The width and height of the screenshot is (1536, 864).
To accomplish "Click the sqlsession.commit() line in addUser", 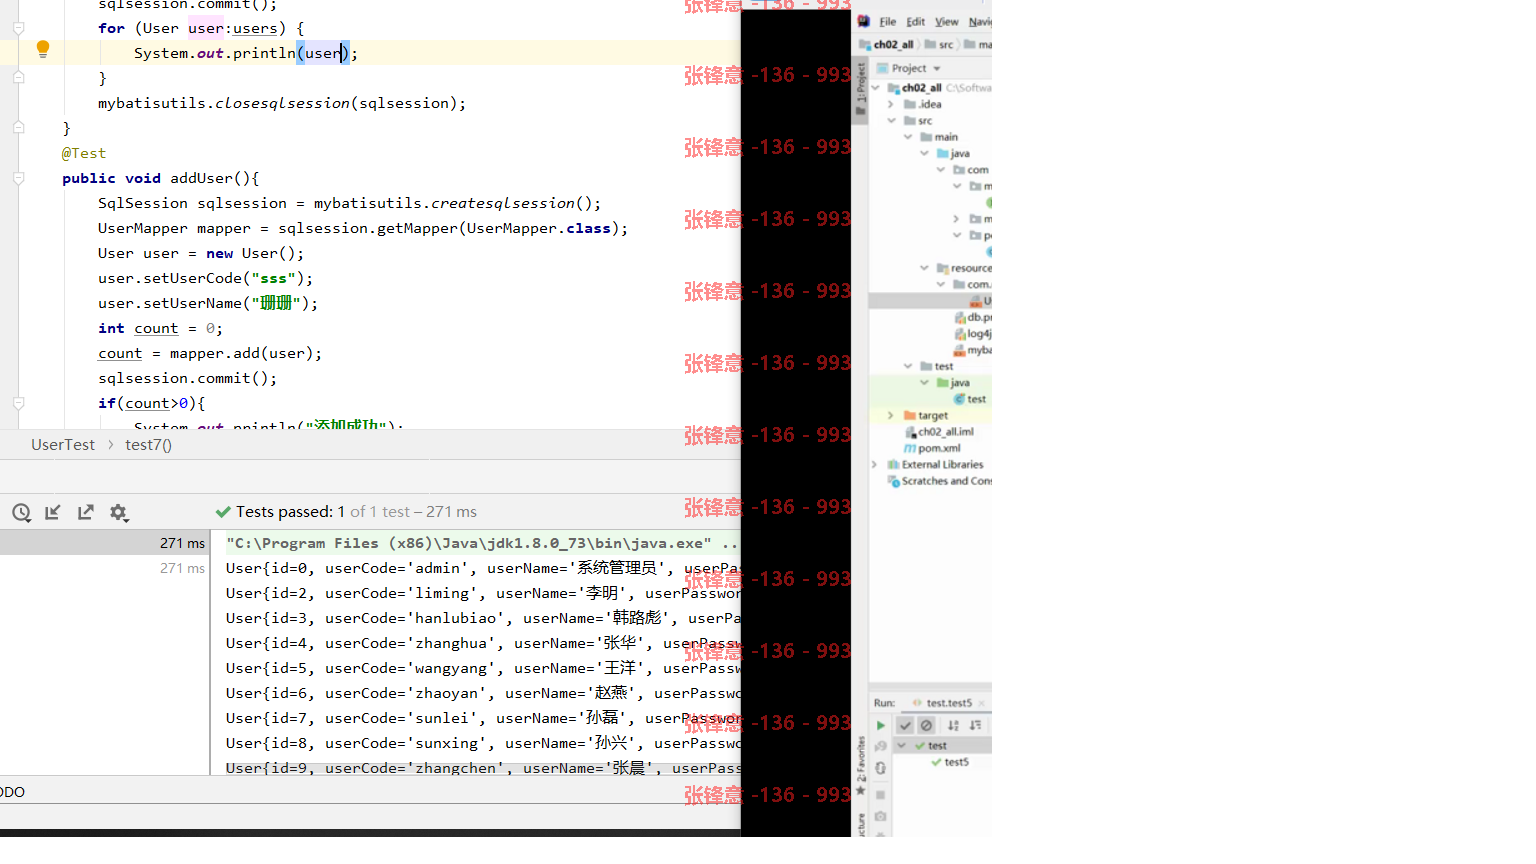I will (x=188, y=378).
